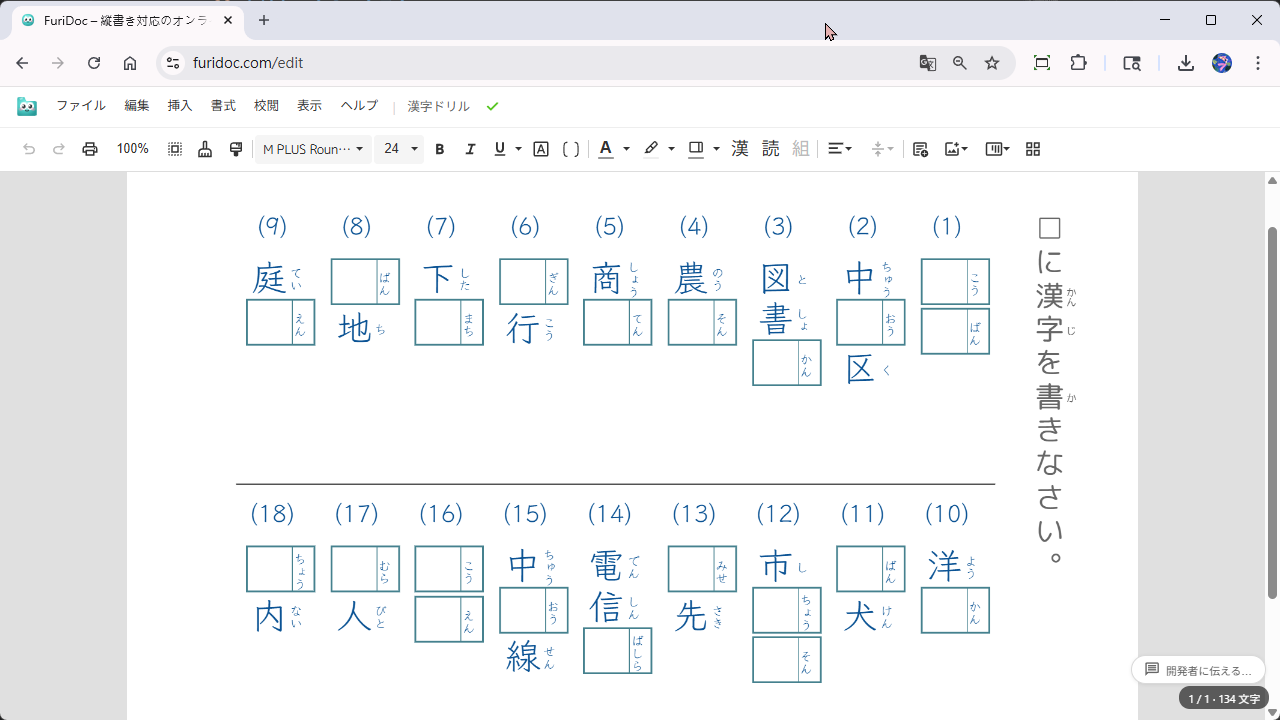This screenshot has width=1280, height=720.
Task: Toggle italic formatting
Action: click(x=470, y=148)
